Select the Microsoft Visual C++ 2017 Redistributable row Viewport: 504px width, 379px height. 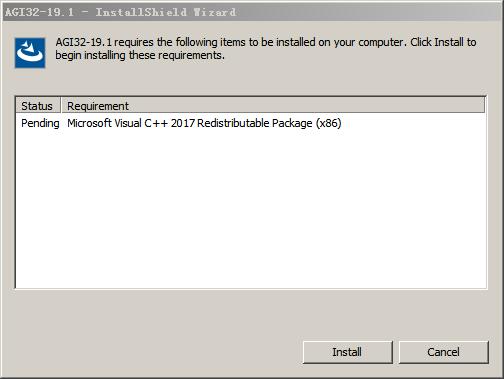click(251, 123)
